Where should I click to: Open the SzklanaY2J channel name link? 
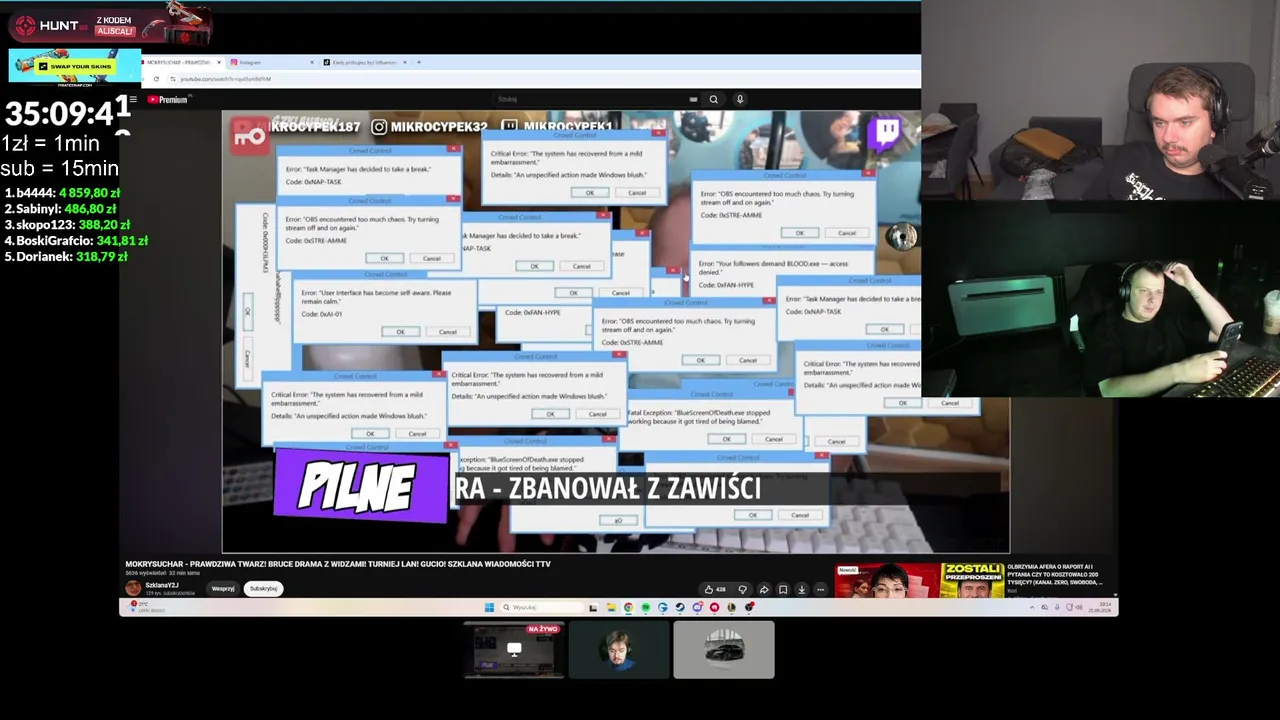click(x=162, y=585)
